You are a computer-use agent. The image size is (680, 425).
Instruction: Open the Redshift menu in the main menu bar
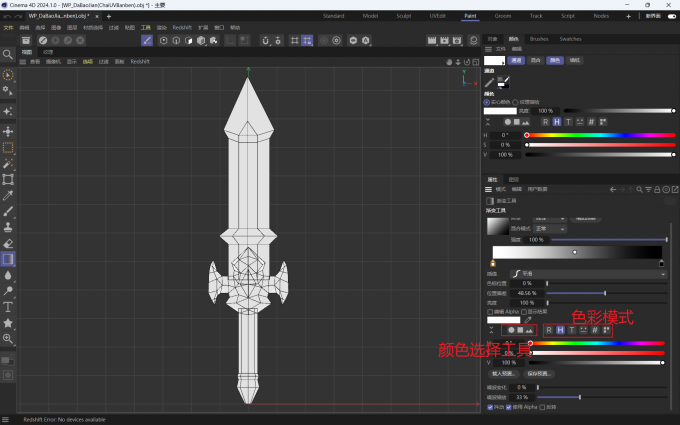click(182, 27)
